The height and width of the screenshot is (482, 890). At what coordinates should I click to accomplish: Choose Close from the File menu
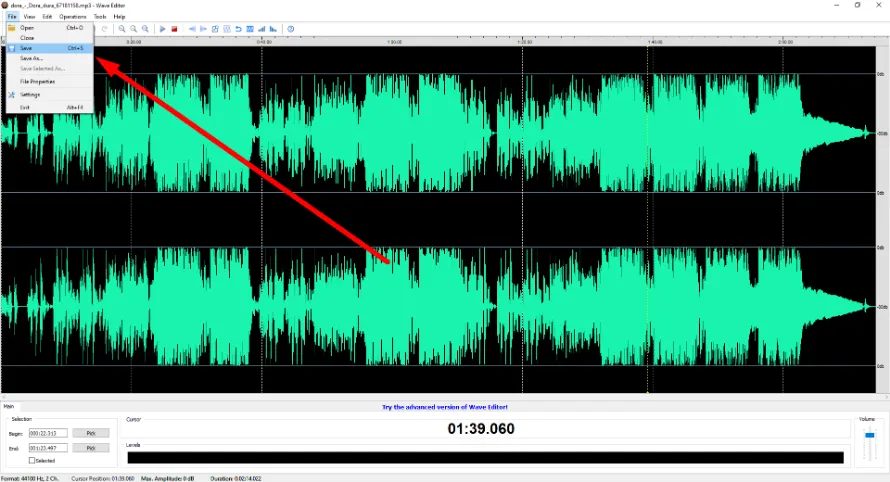[49, 37]
